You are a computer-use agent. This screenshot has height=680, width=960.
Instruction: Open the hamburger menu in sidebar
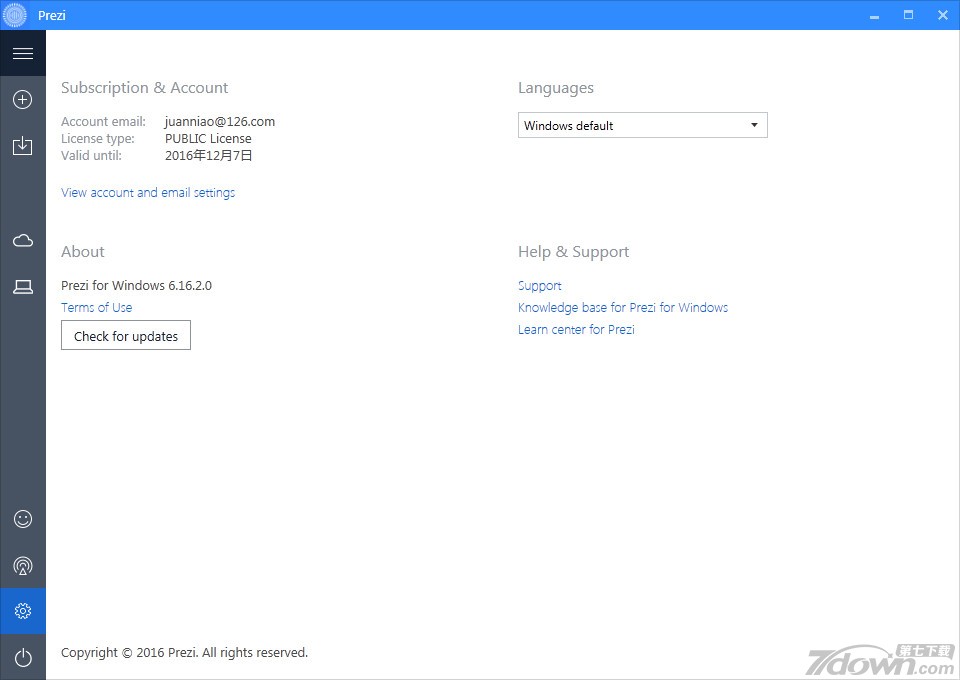(x=23, y=53)
